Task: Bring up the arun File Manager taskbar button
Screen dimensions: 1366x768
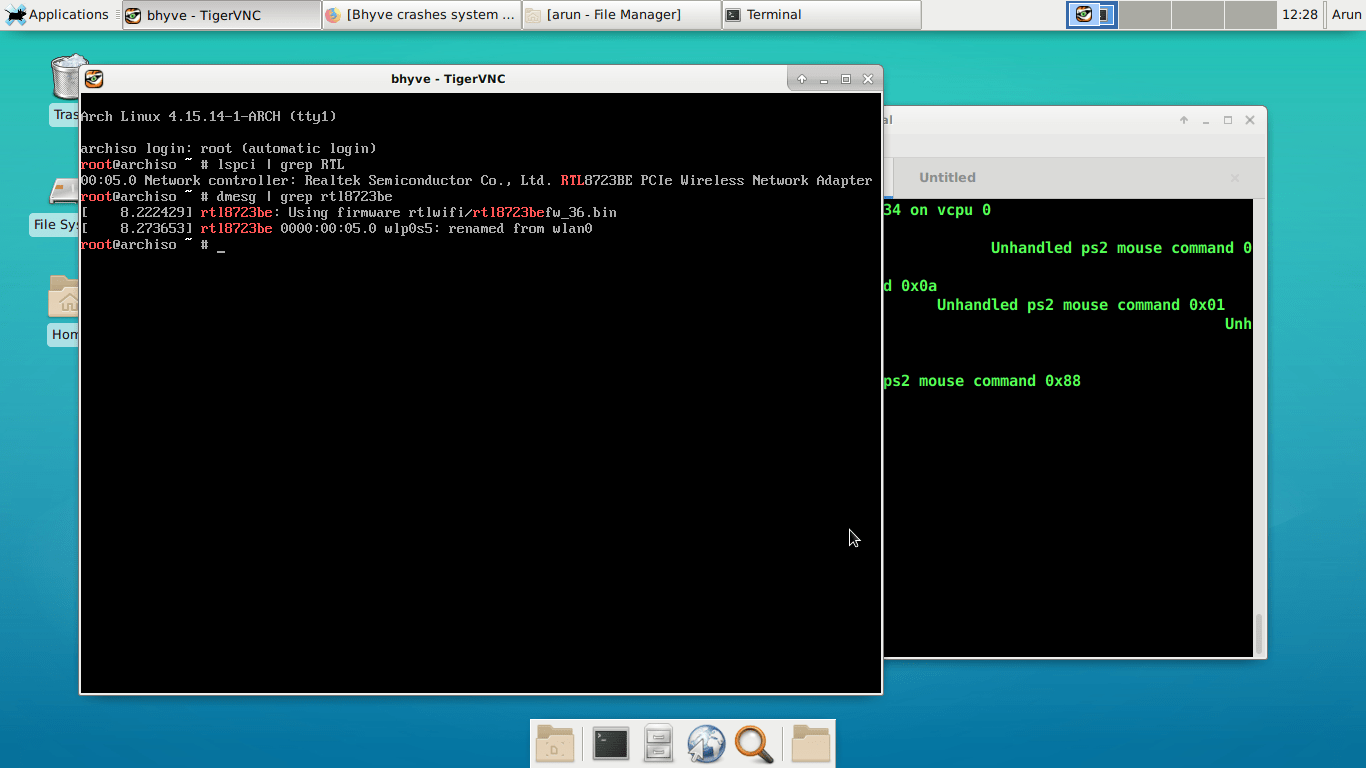Action: click(x=620, y=14)
